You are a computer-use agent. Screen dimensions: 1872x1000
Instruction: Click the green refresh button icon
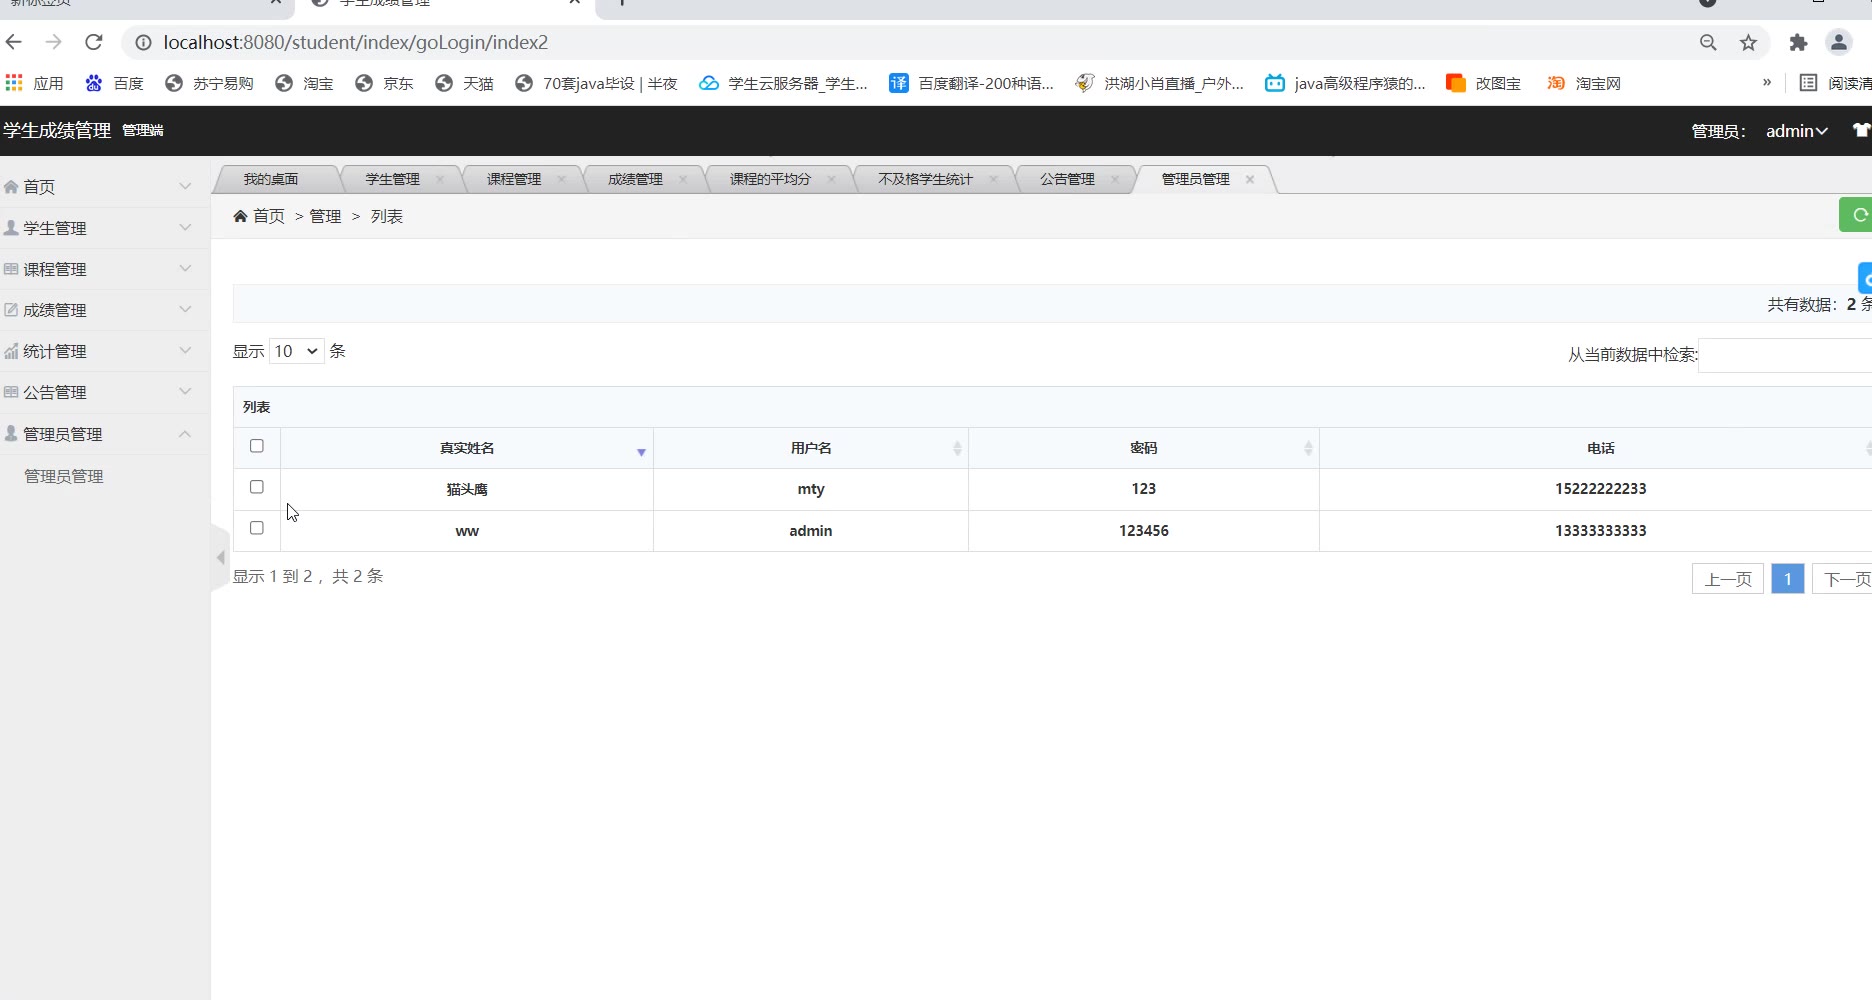click(1858, 215)
